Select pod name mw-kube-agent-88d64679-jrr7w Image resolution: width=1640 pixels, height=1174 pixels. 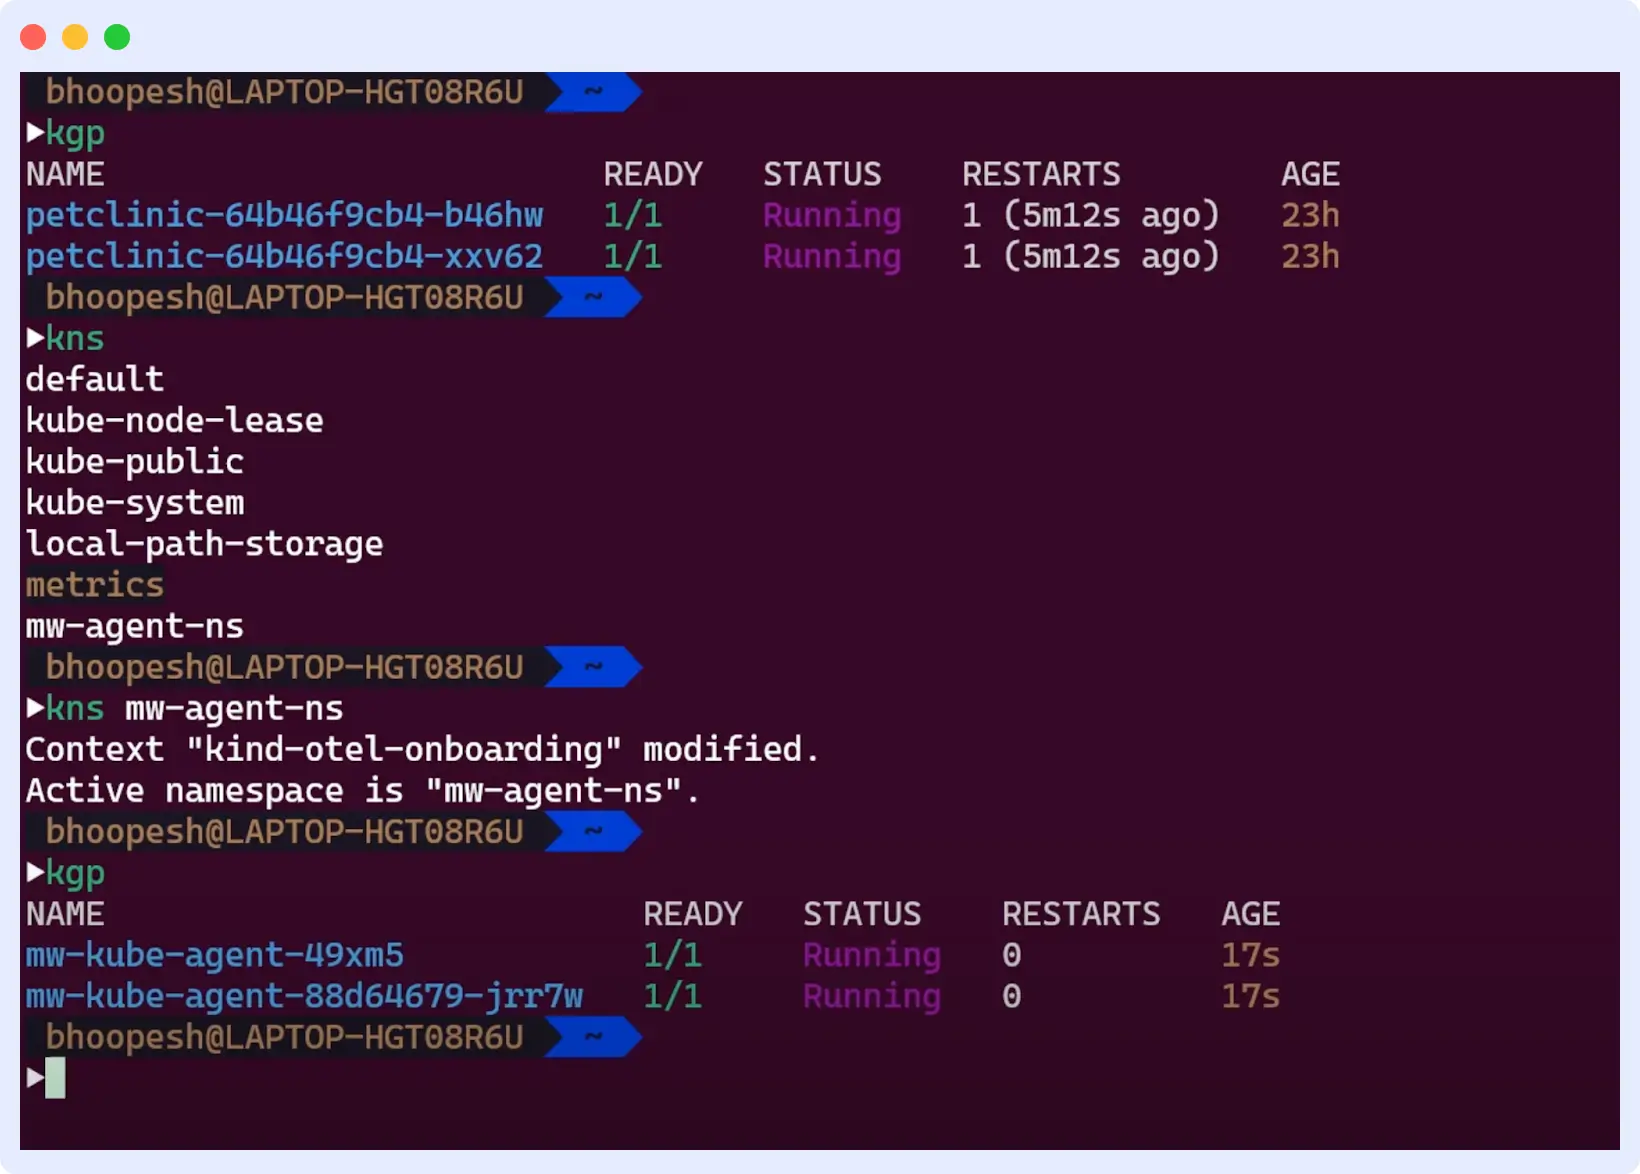[304, 995]
